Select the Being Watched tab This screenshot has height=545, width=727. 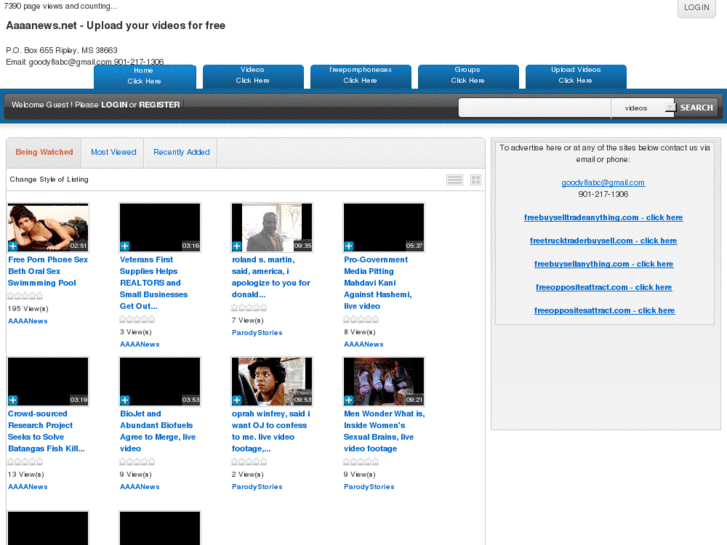point(44,152)
